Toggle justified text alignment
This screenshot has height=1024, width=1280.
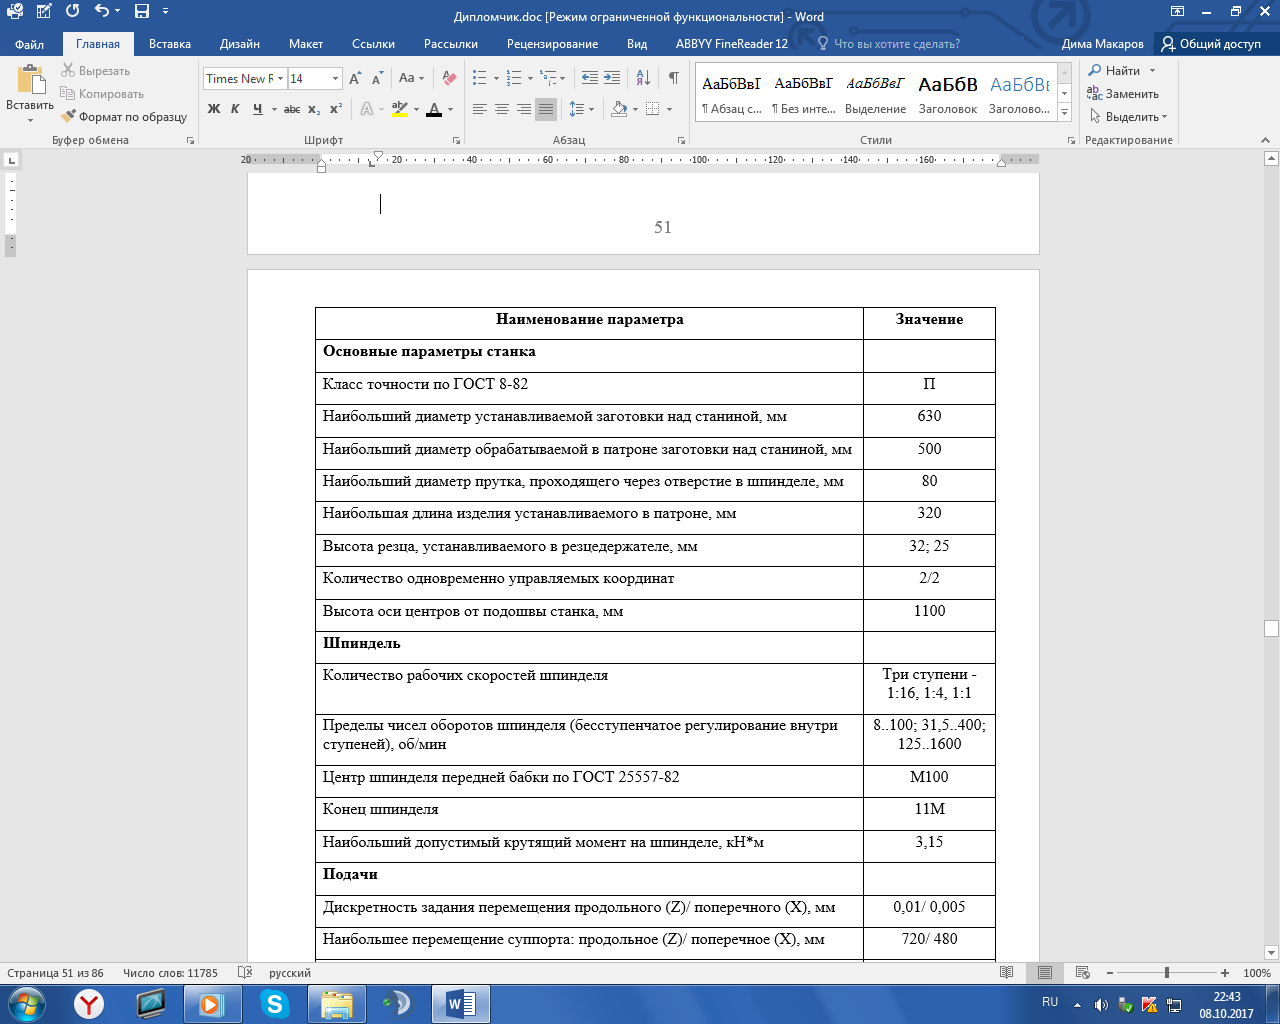point(546,109)
